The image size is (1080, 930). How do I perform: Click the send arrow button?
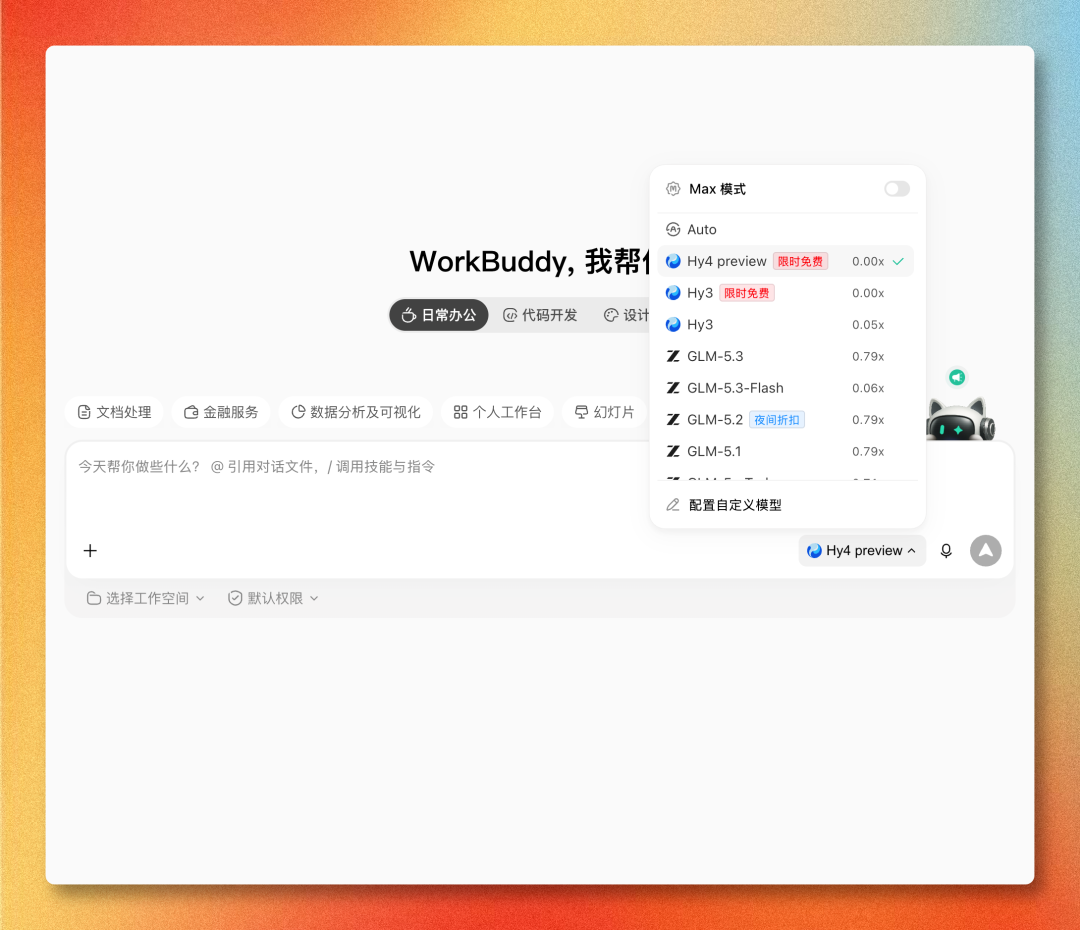(x=986, y=550)
